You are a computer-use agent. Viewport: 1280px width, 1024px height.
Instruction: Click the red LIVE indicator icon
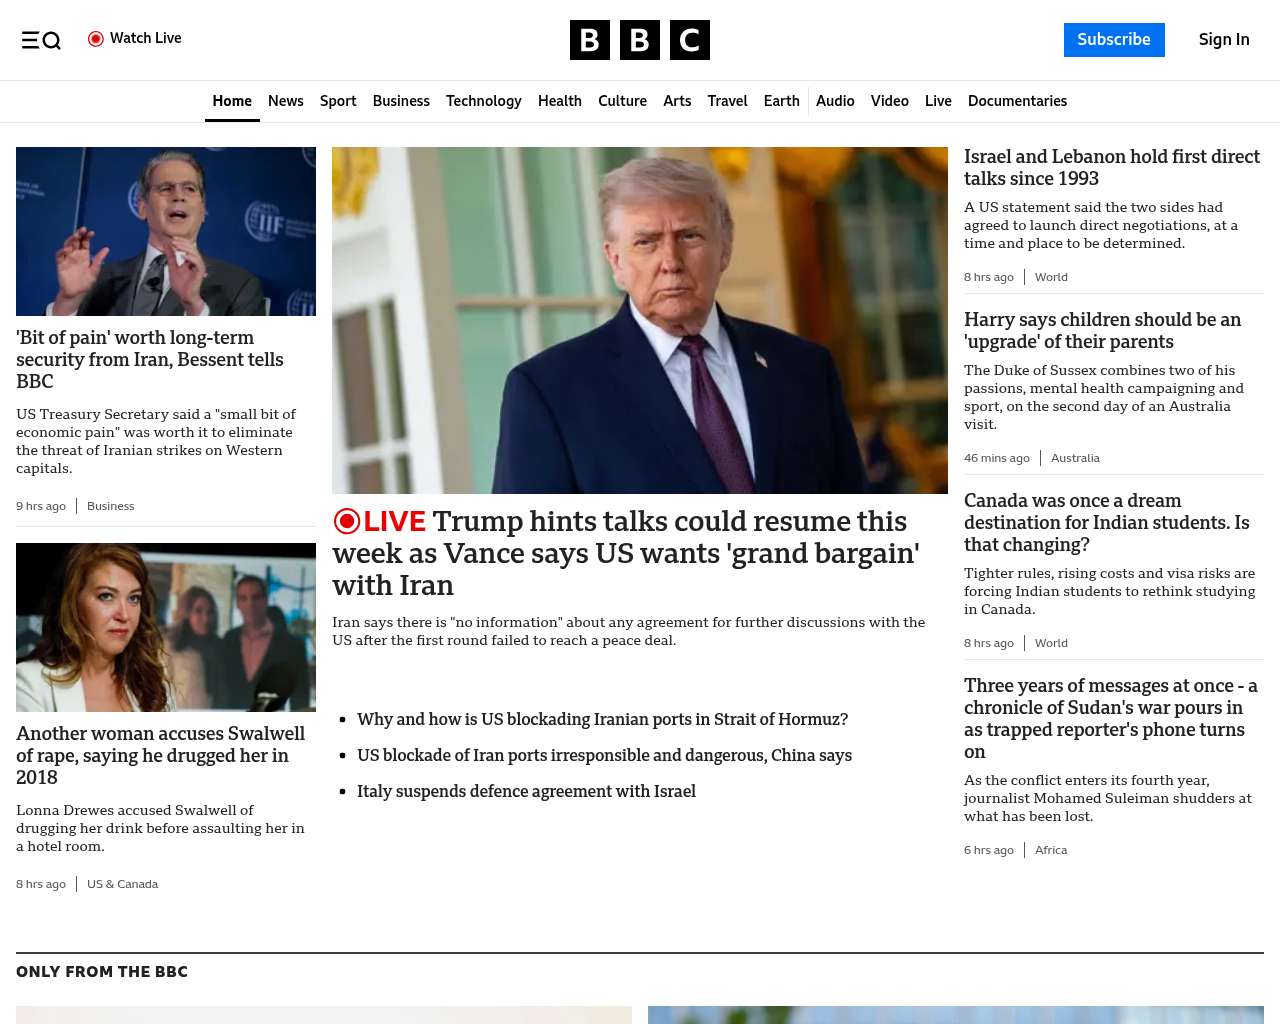tap(347, 521)
